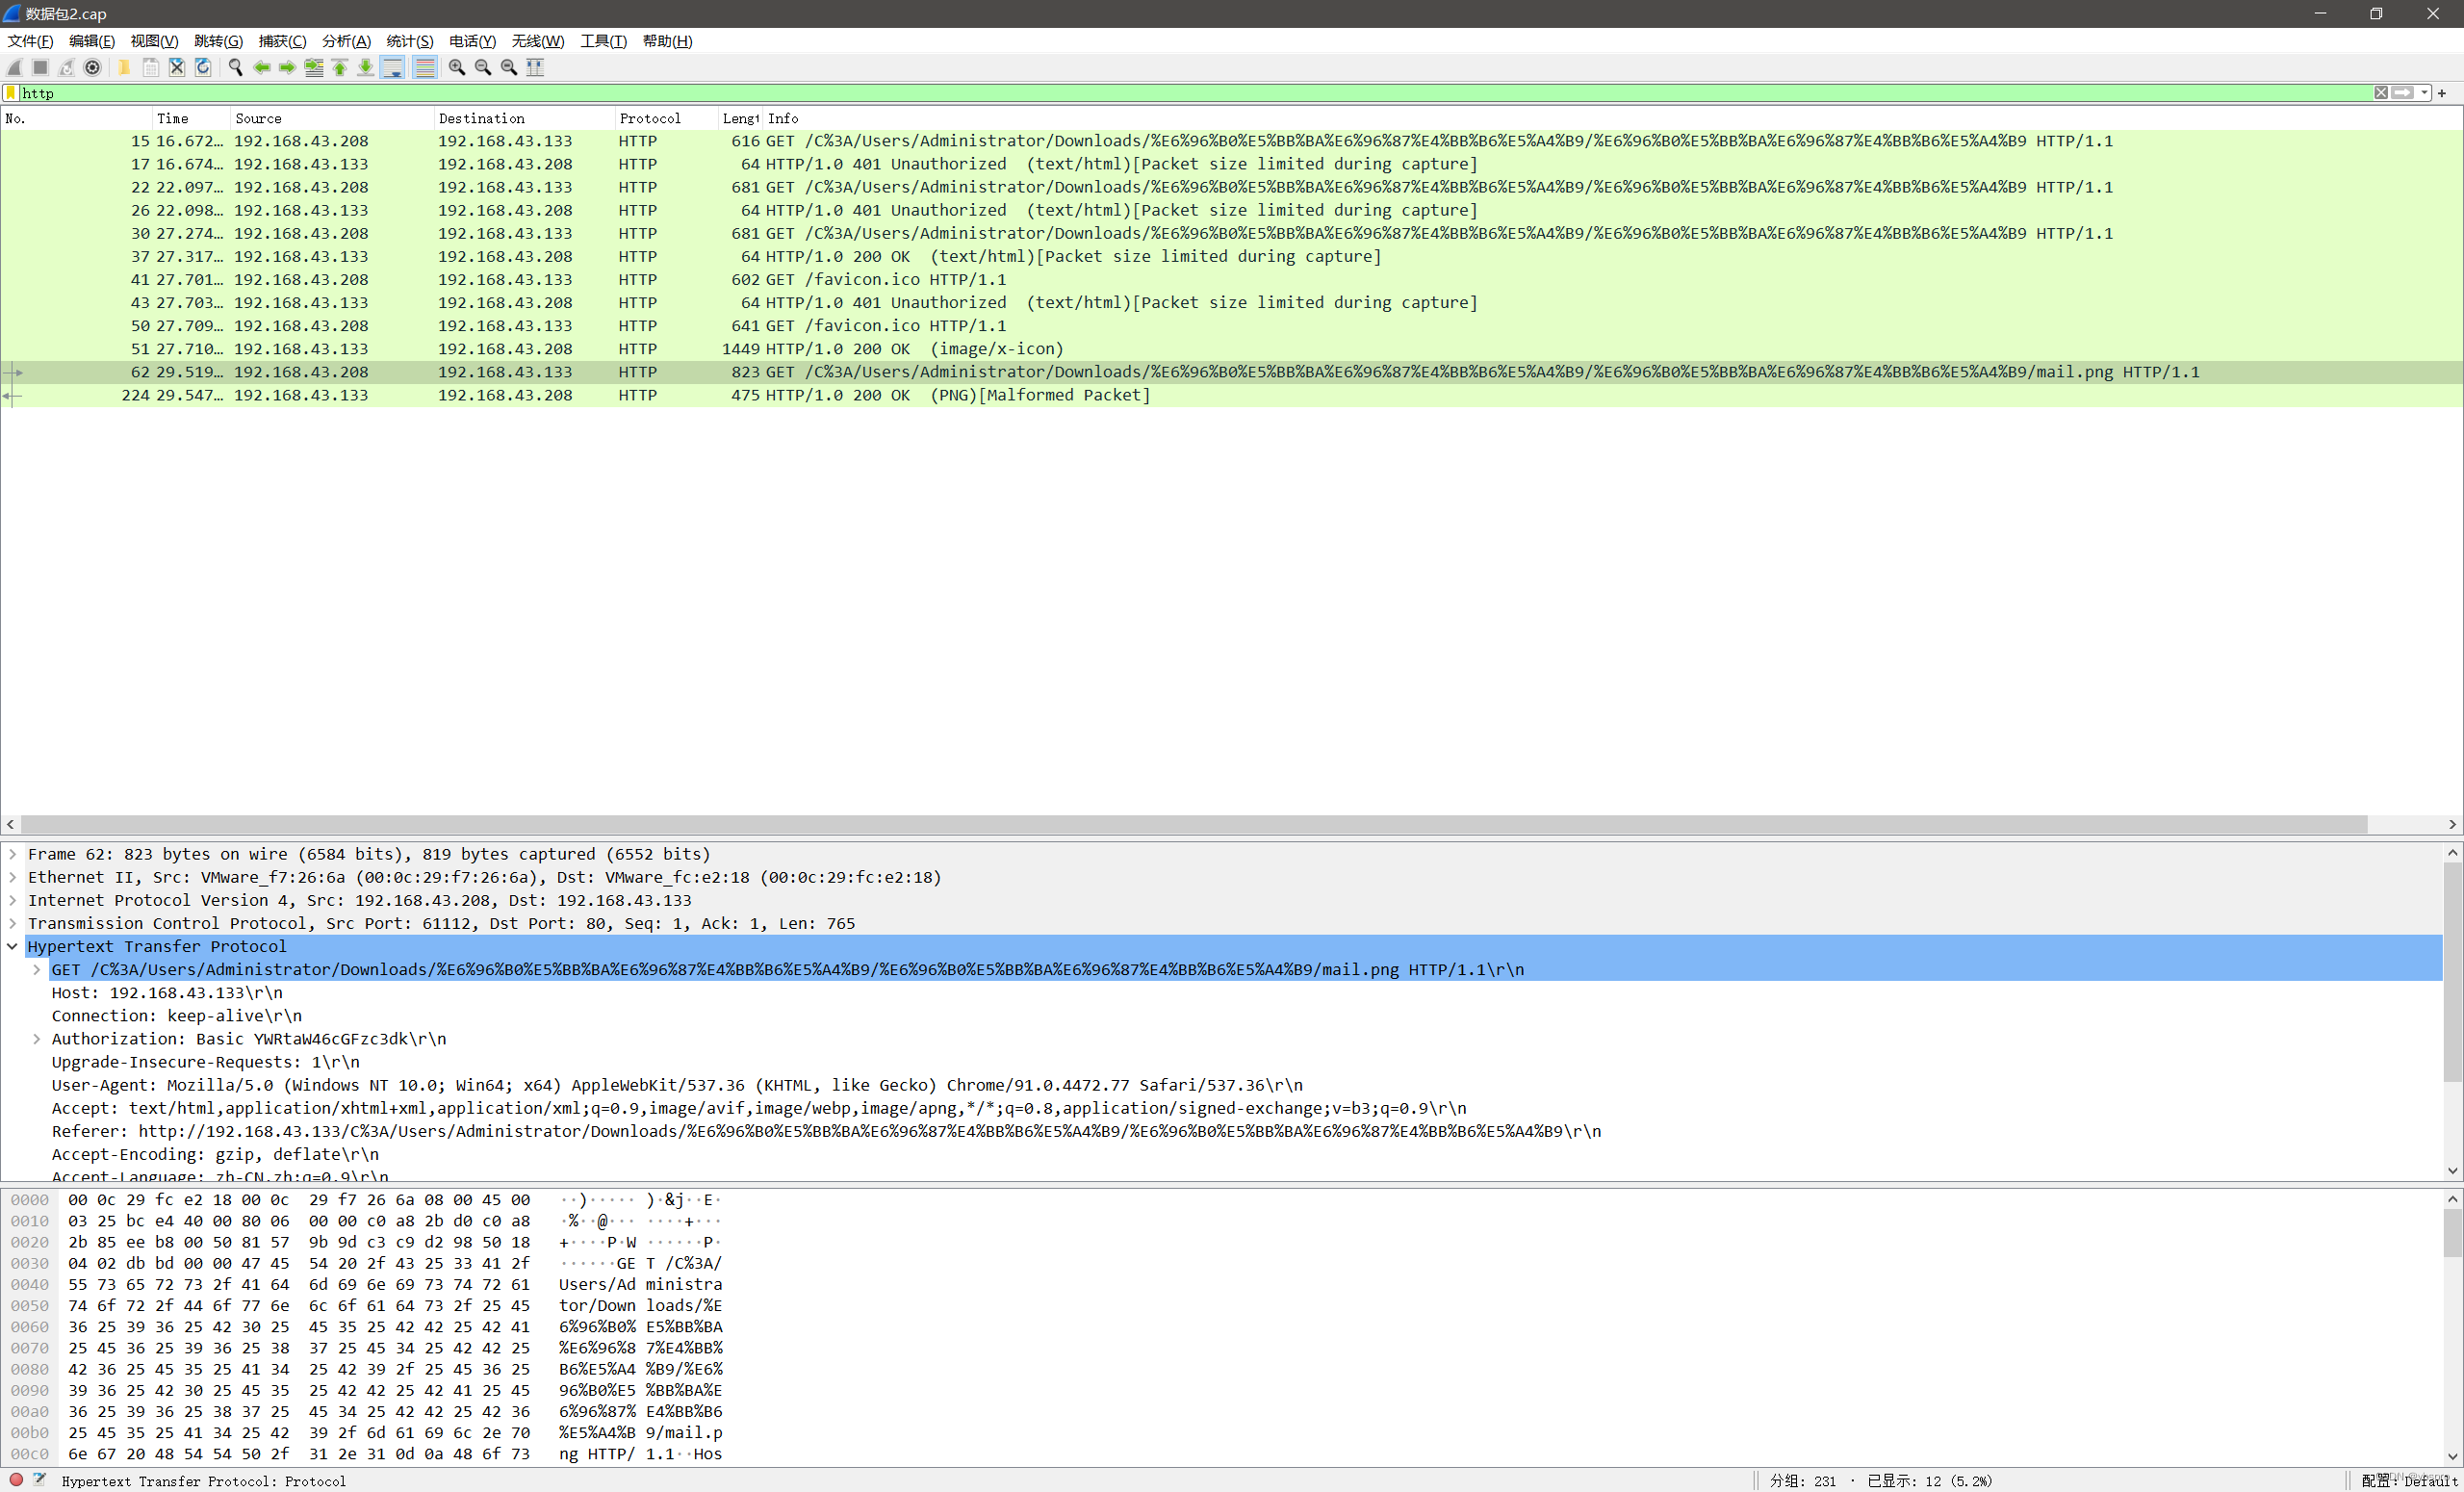
Task: Select packet 37 HTTP 200 OK row
Action: (1230, 256)
